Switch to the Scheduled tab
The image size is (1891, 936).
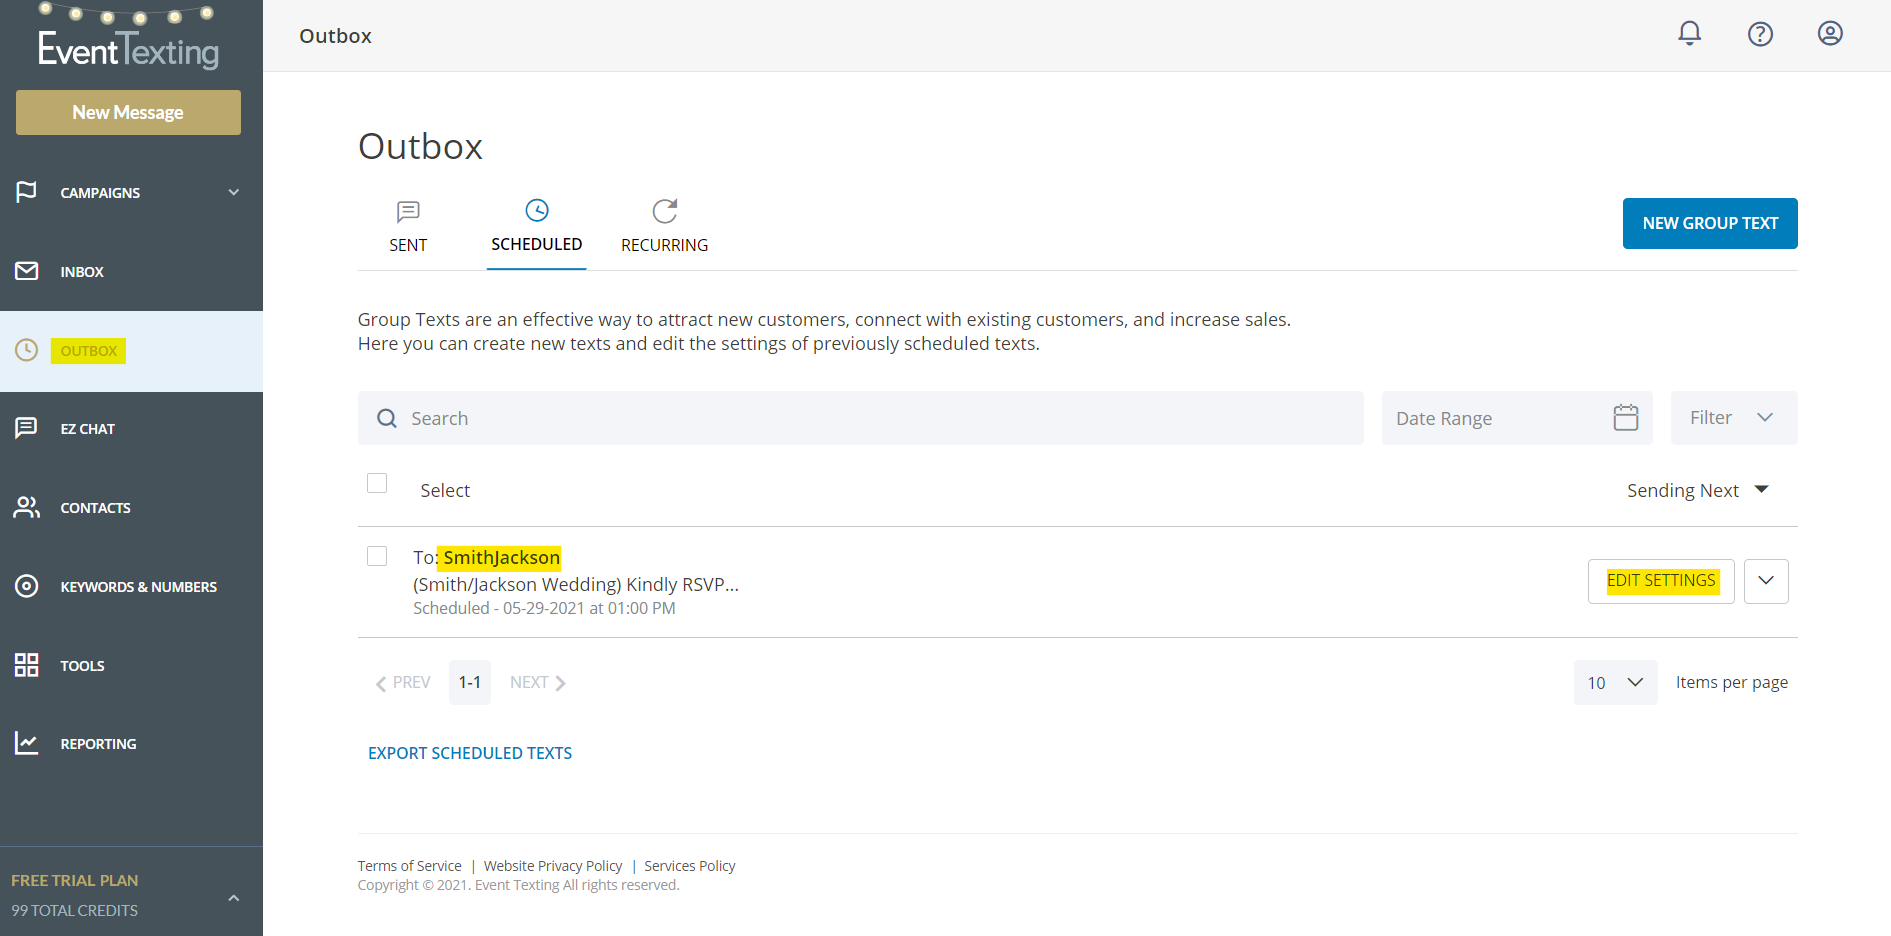[x=537, y=232]
